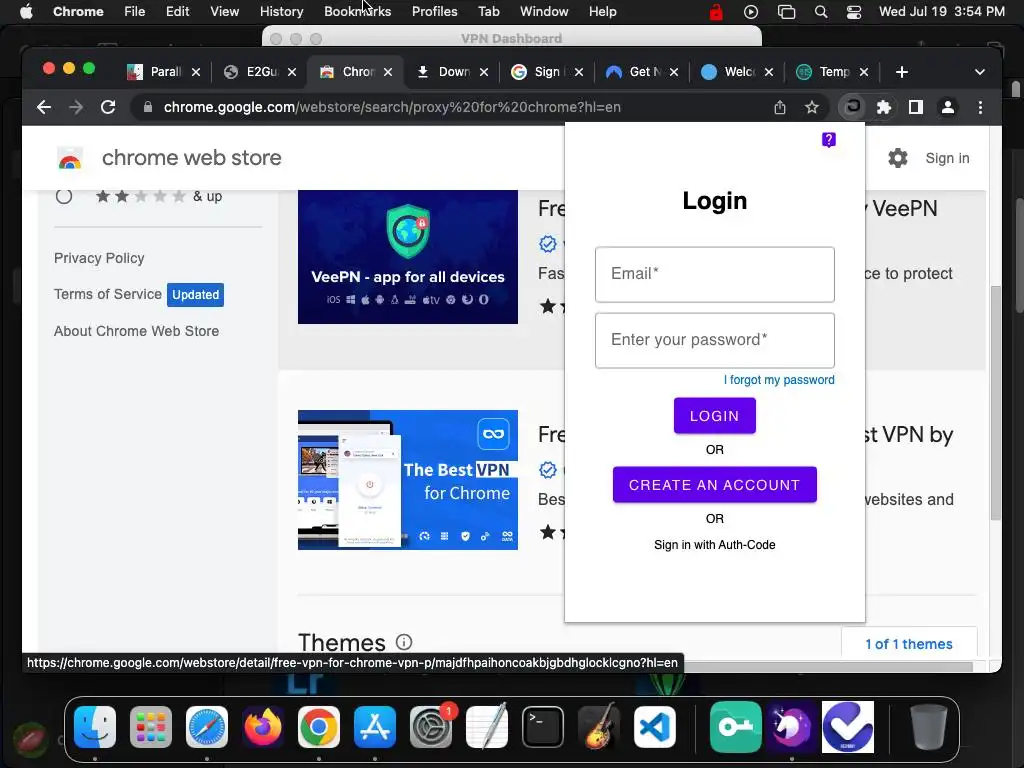Expand the tab search dropdown arrow
This screenshot has width=1024, height=768.
click(x=979, y=72)
